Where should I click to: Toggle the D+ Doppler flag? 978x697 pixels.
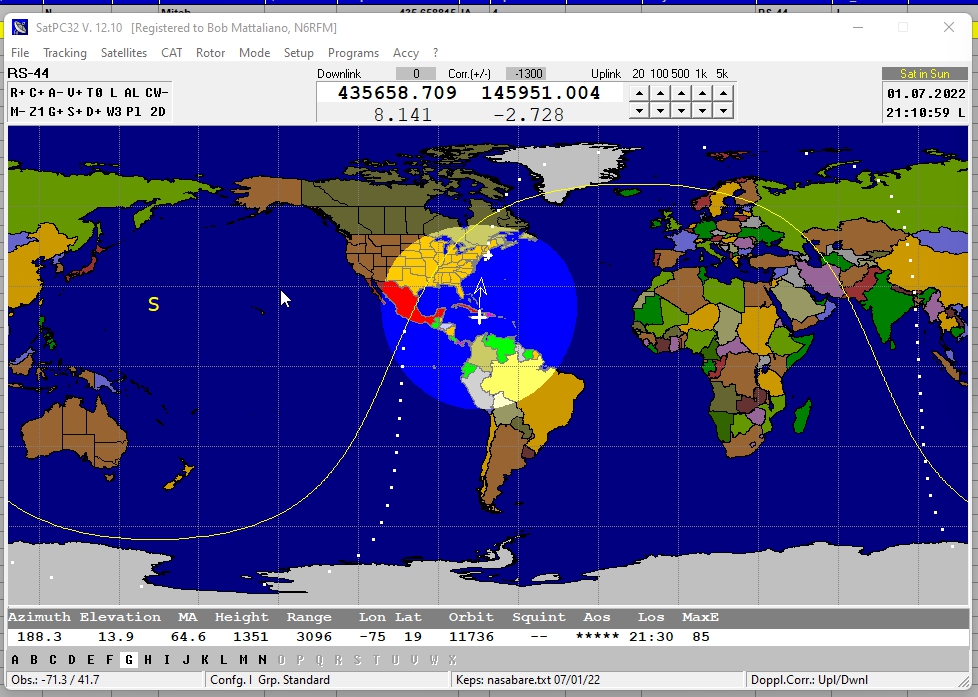click(94, 112)
